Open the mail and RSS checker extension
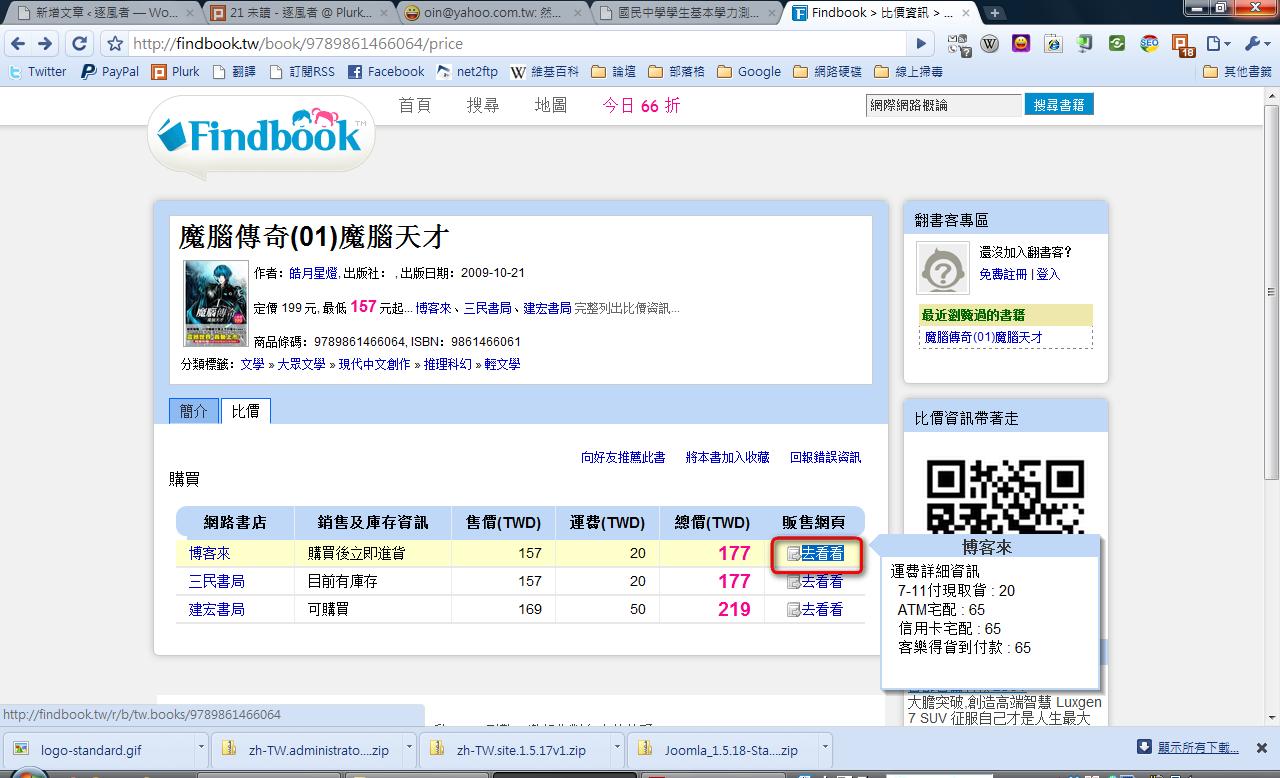The width and height of the screenshot is (1280, 778). pos(959,44)
